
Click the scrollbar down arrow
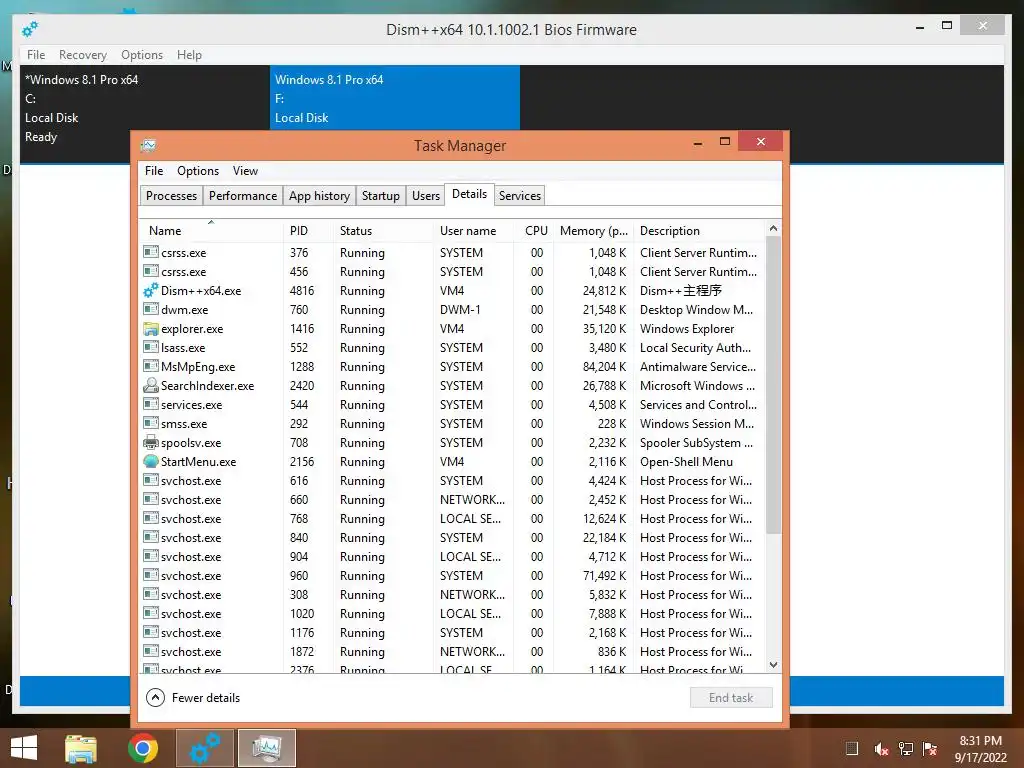(x=773, y=665)
